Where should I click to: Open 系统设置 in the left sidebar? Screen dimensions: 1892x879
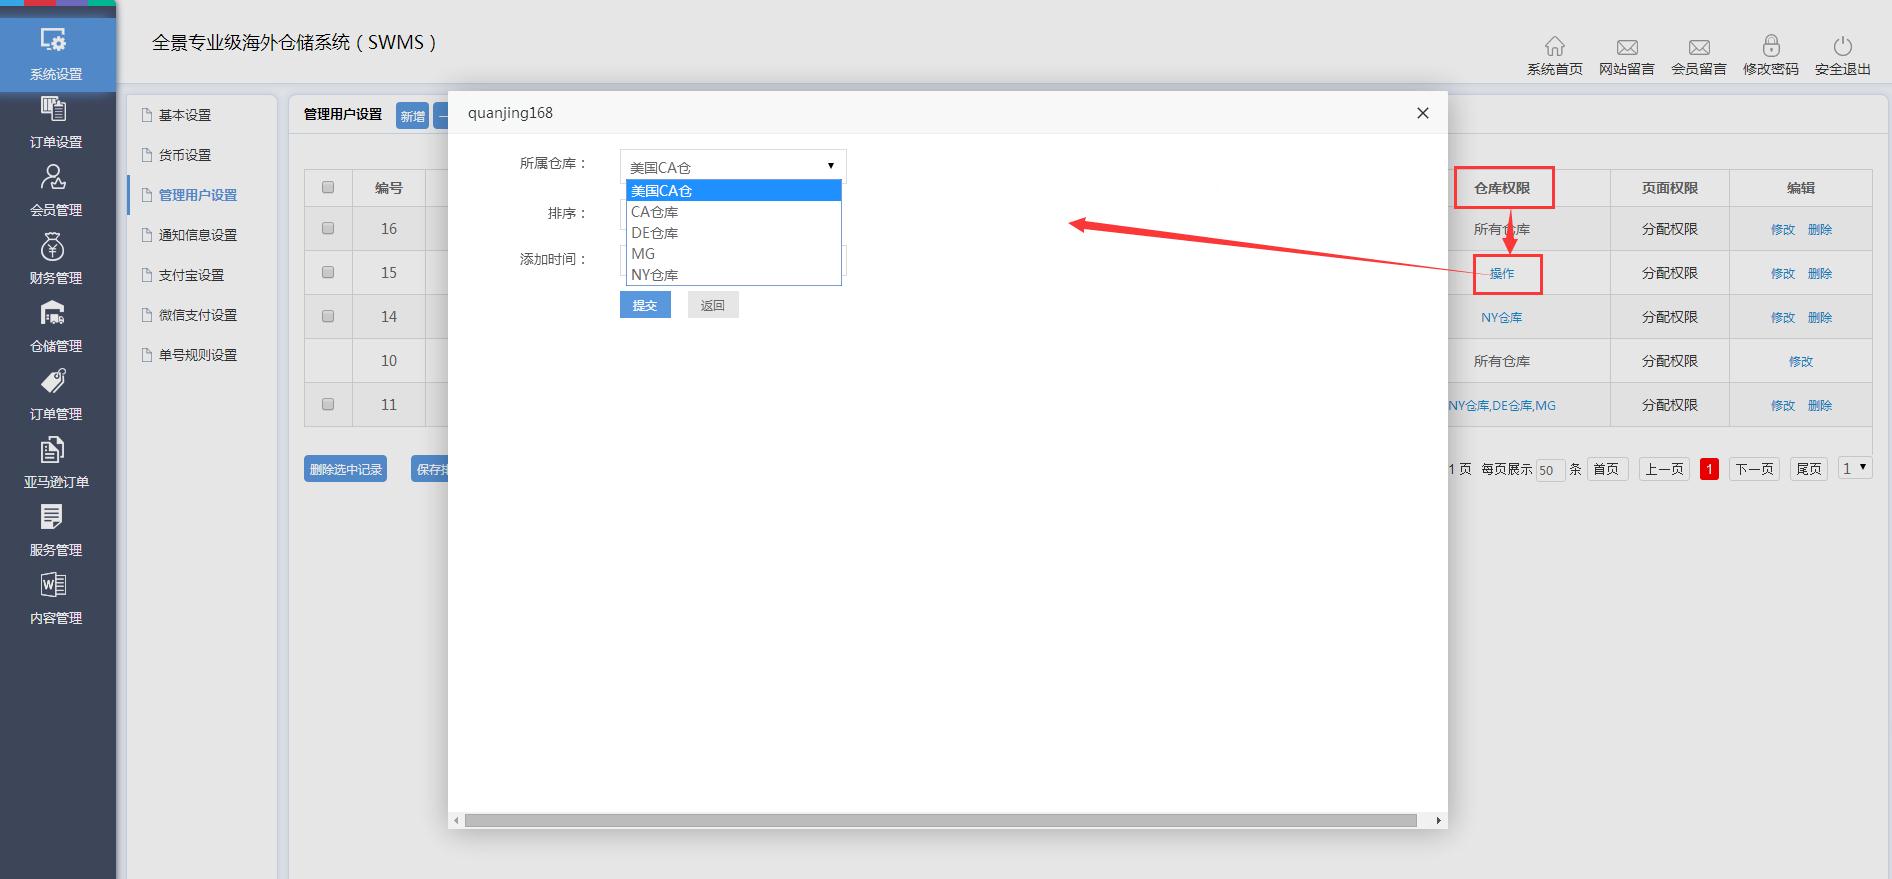[x=55, y=53]
